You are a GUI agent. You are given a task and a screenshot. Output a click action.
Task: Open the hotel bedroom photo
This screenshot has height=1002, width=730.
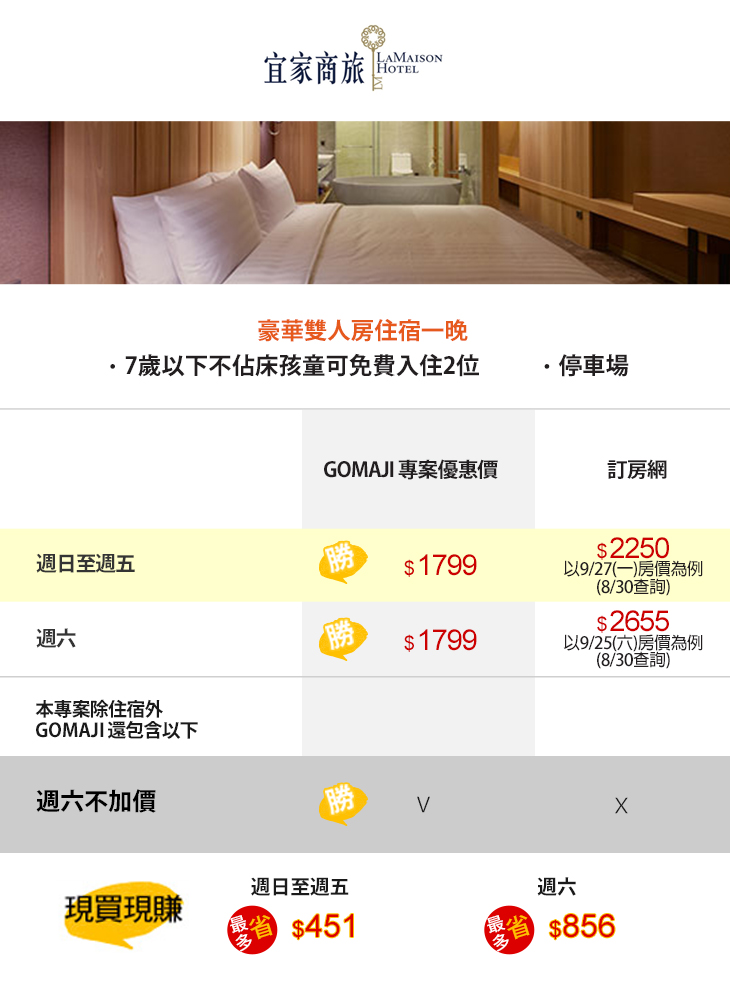(x=365, y=202)
